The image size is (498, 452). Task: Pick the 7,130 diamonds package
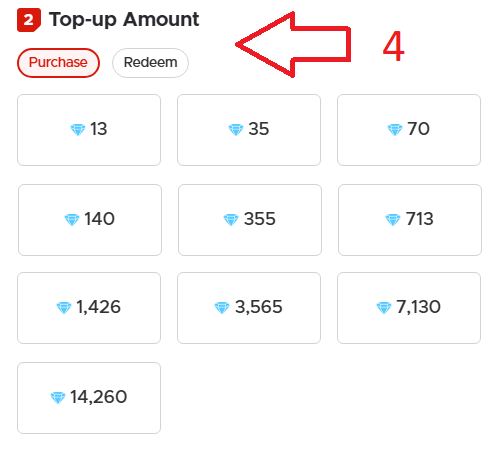click(409, 308)
